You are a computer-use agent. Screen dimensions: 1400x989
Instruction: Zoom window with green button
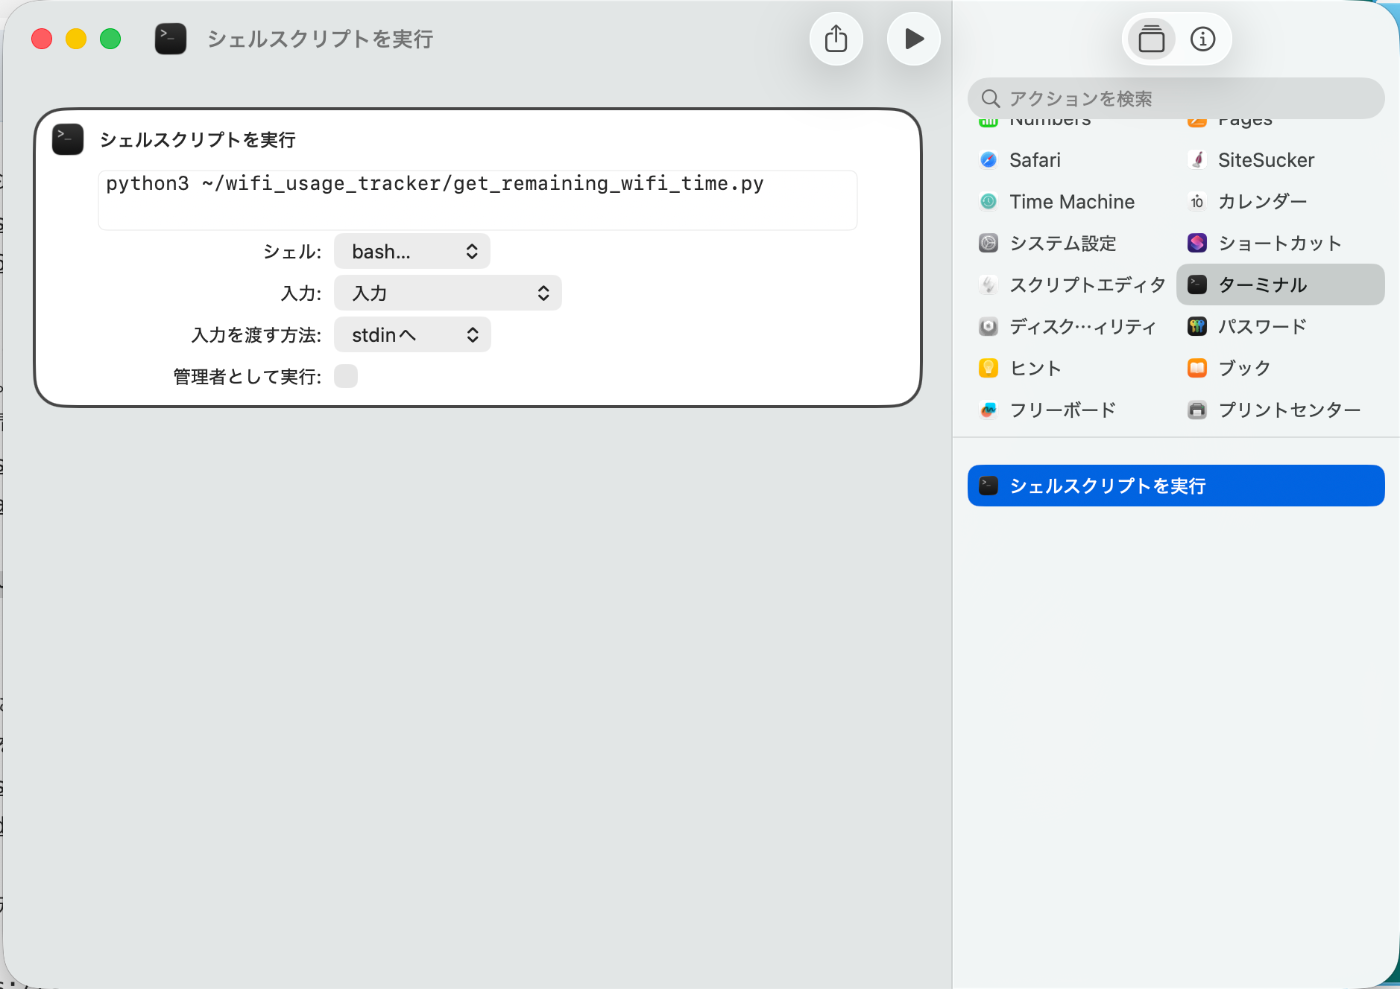click(x=111, y=39)
